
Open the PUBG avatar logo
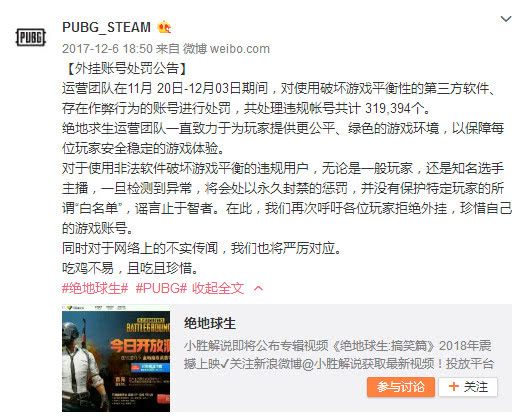30,37
